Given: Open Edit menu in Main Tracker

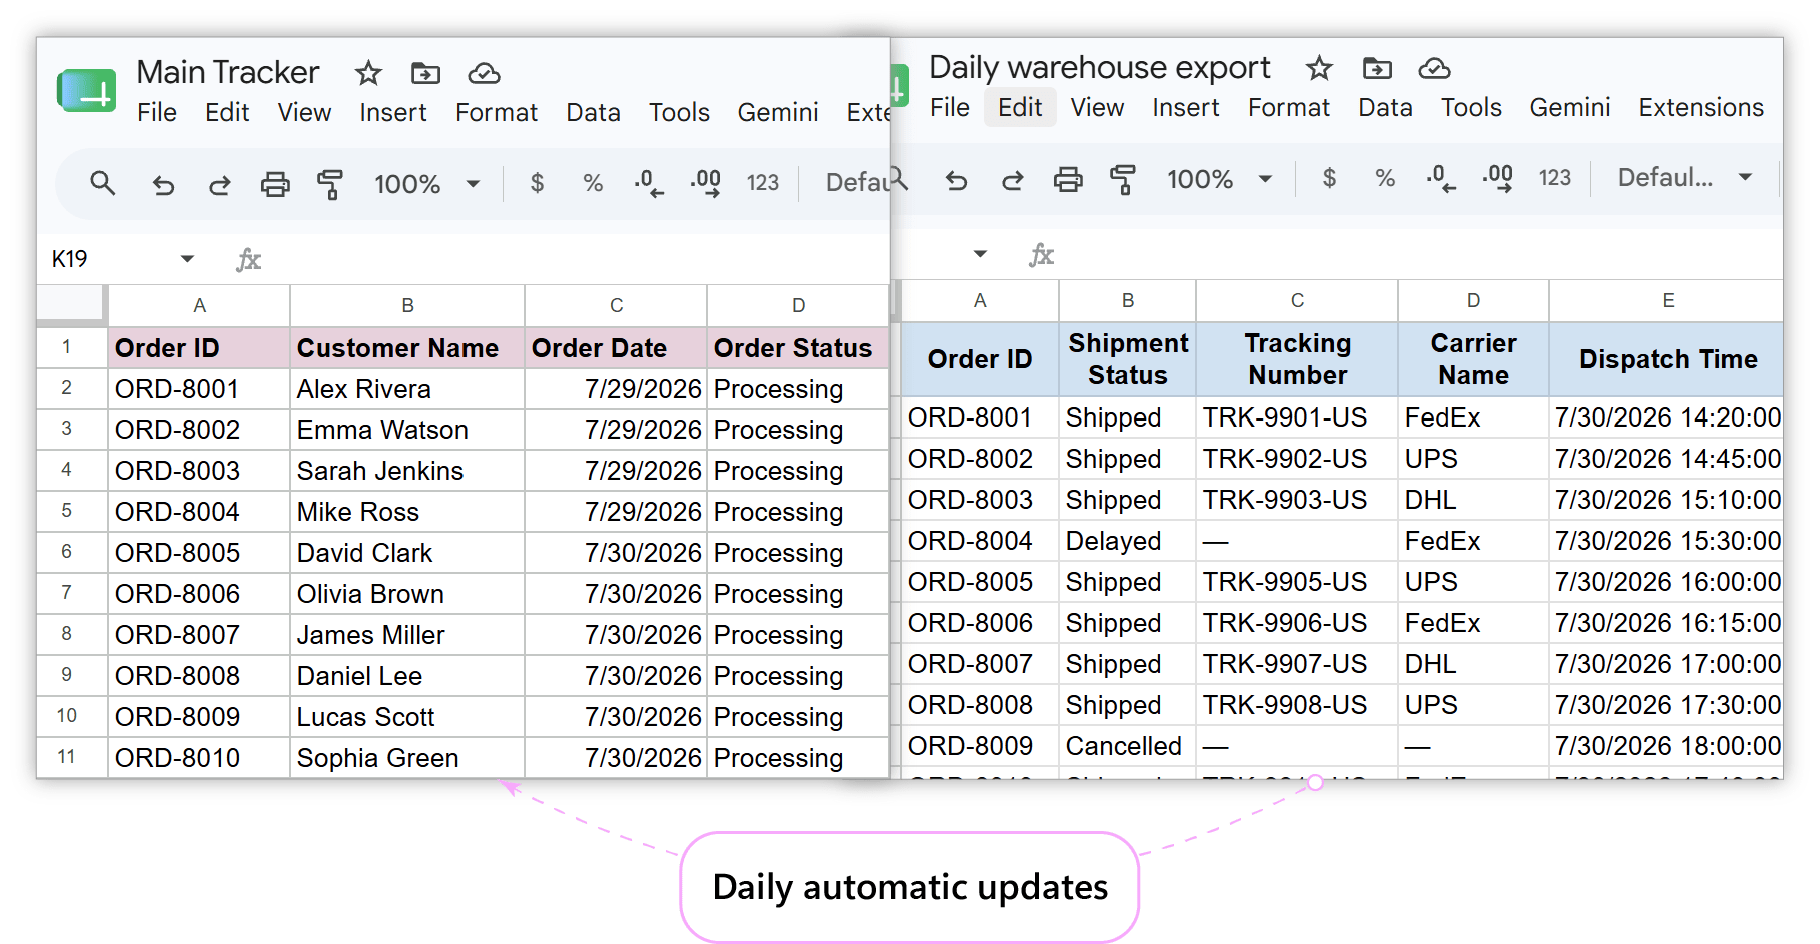Looking at the screenshot, I should tap(227, 113).
